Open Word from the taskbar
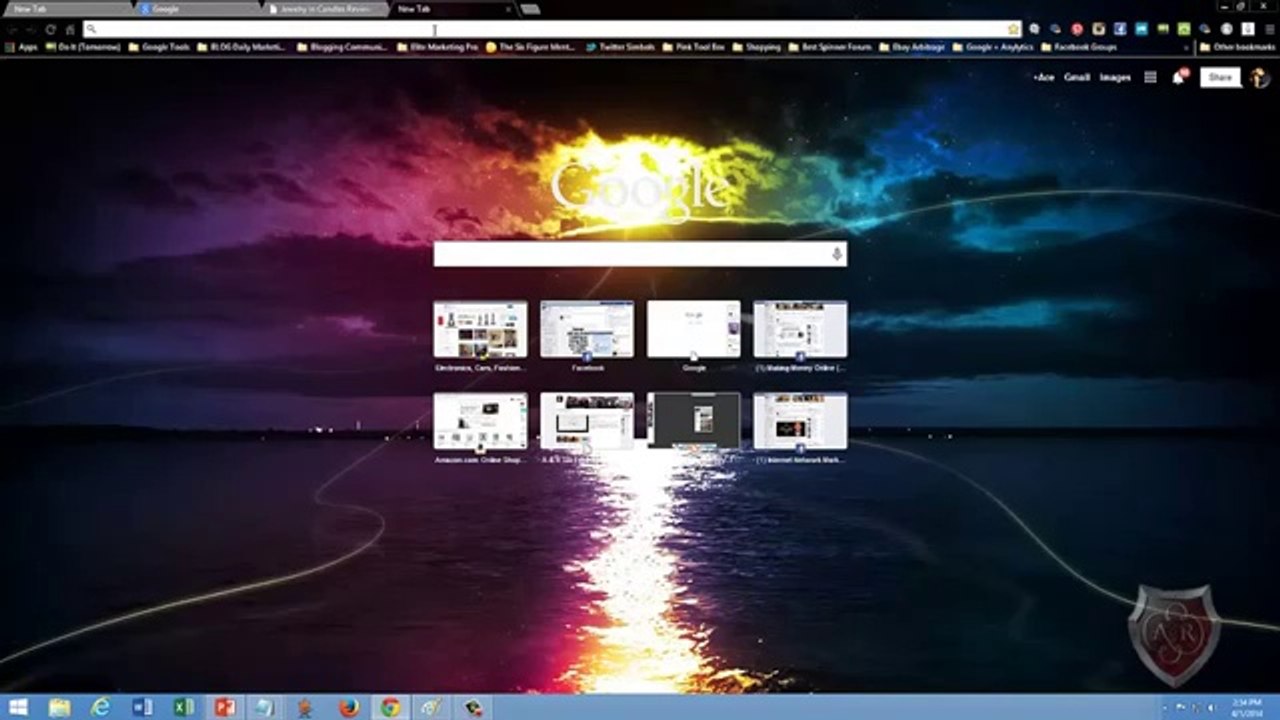 [x=142, y=707]
